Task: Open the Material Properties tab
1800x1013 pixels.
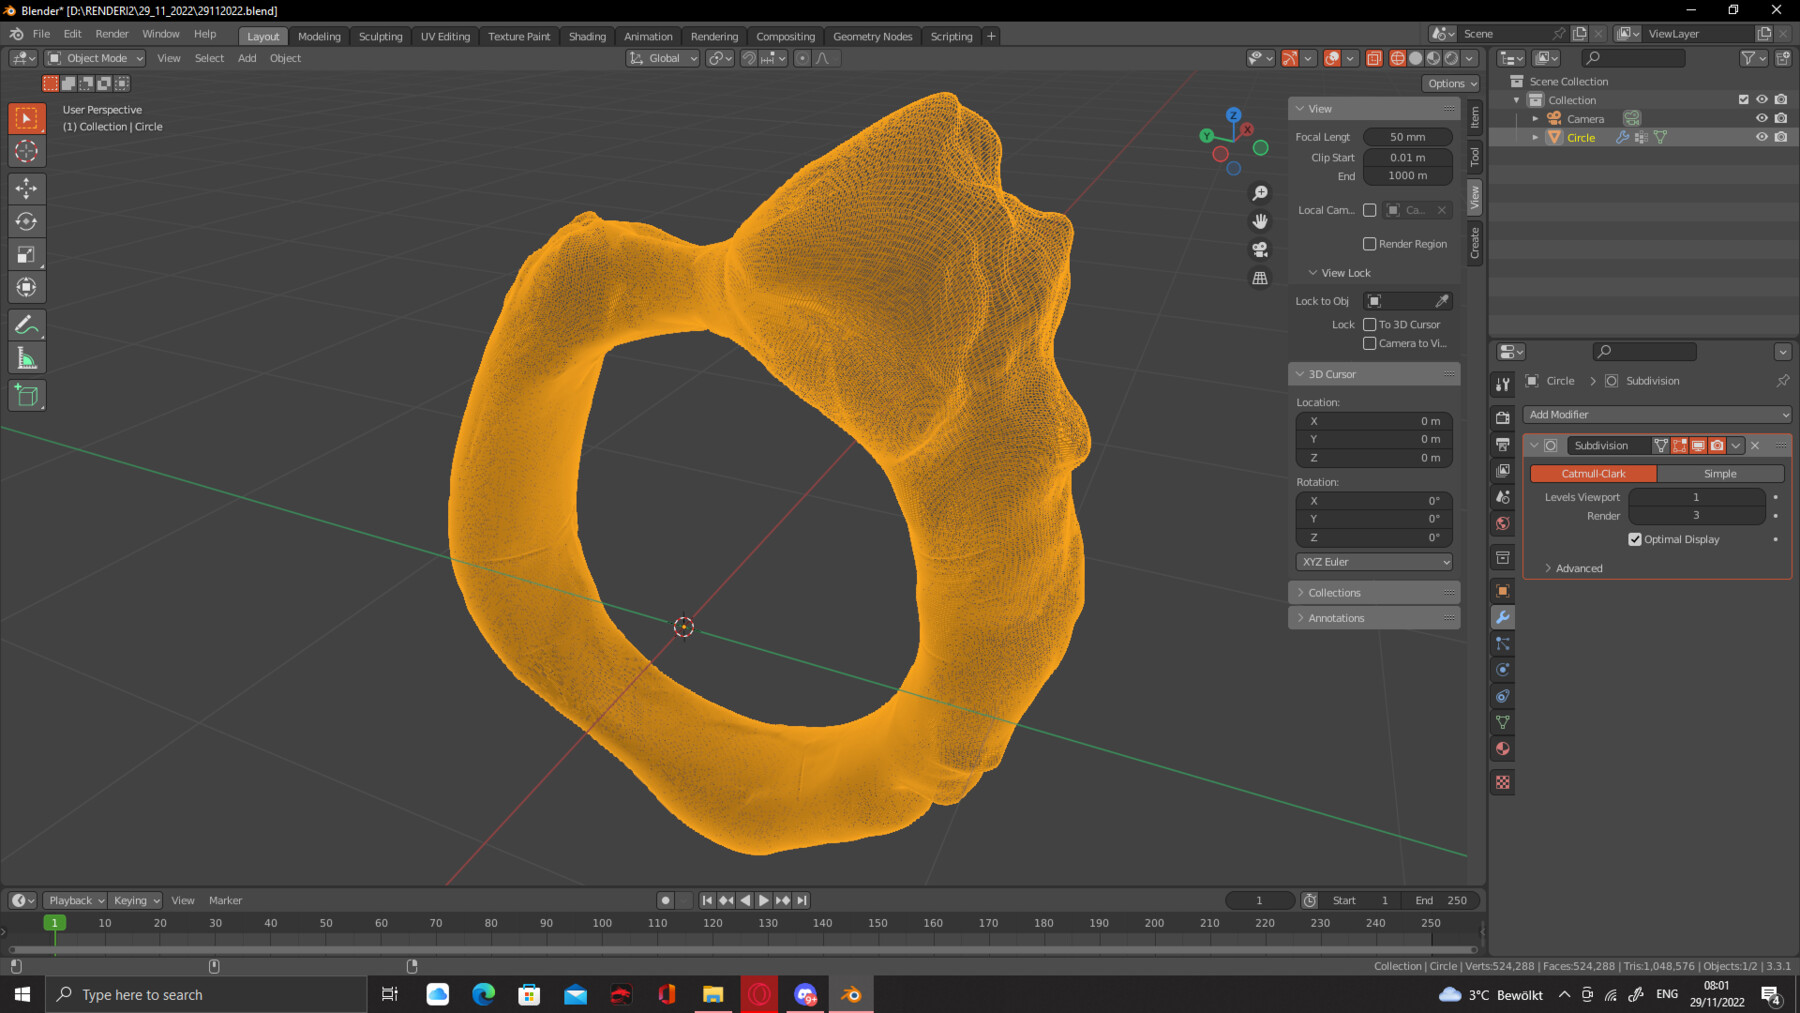Action: pos(1502,748)
